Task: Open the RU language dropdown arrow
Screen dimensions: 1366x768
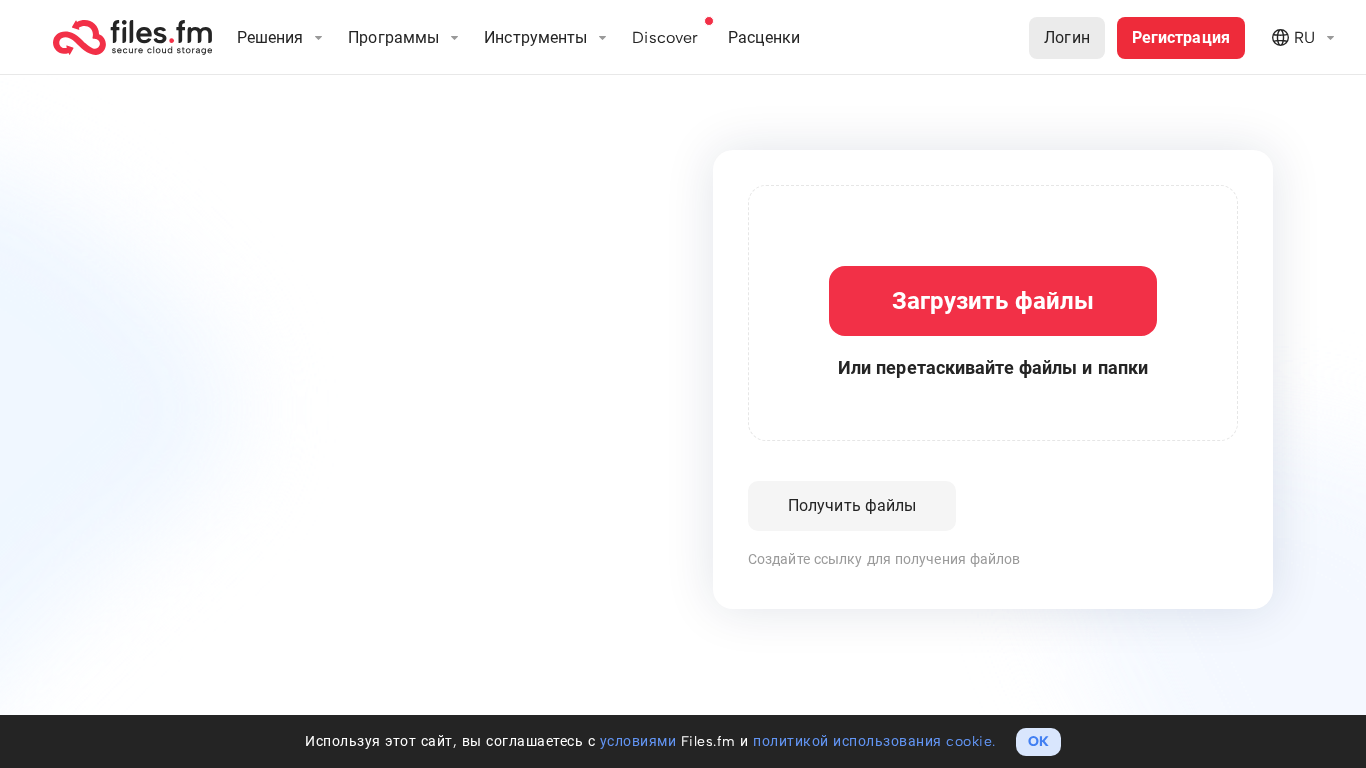Action: (x=1330, y=38)
